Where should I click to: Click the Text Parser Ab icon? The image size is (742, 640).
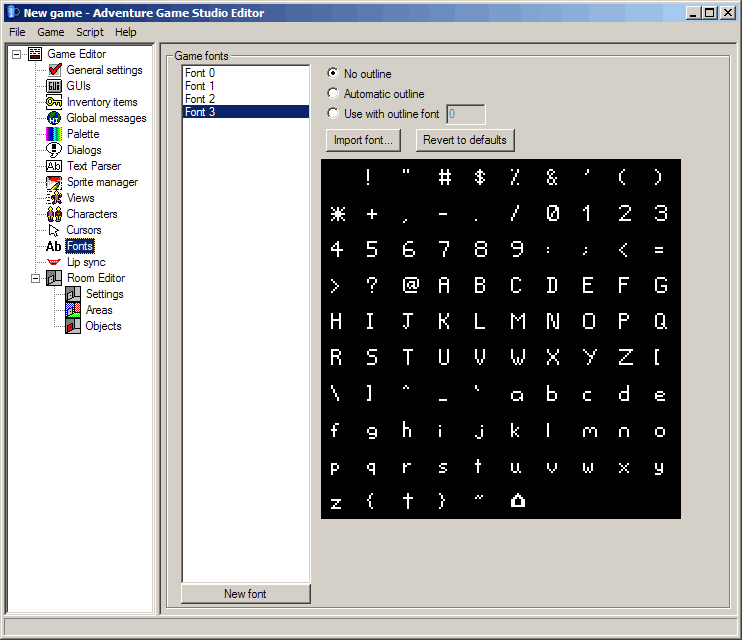(54, 166)
